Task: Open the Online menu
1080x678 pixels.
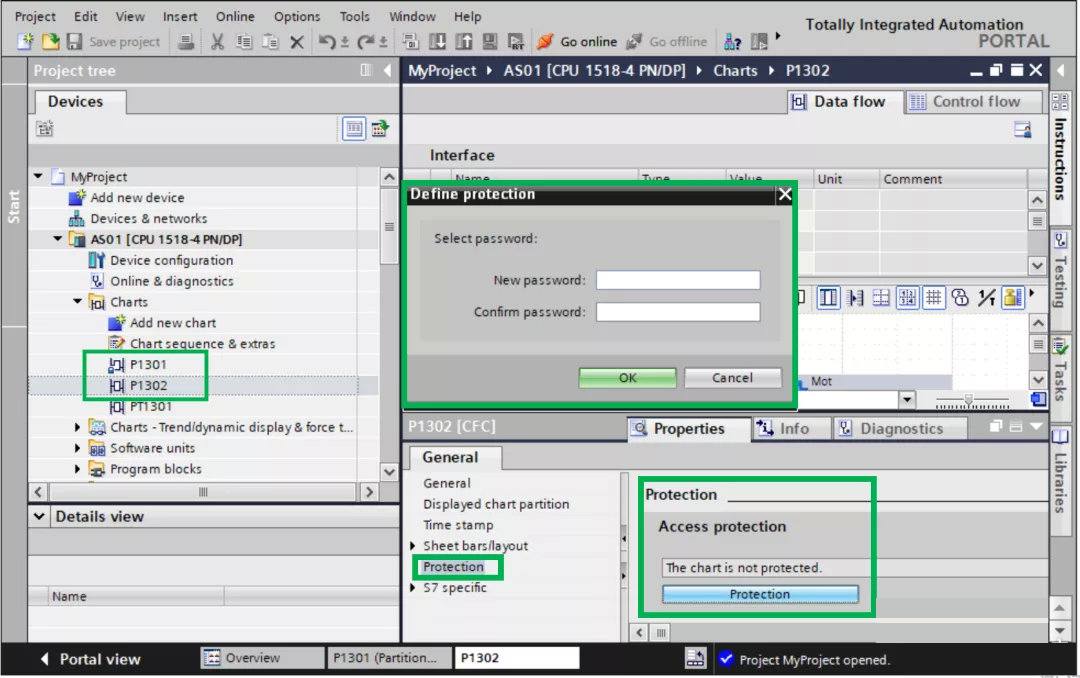Action: pyautogui.click(x=235, y=17)
